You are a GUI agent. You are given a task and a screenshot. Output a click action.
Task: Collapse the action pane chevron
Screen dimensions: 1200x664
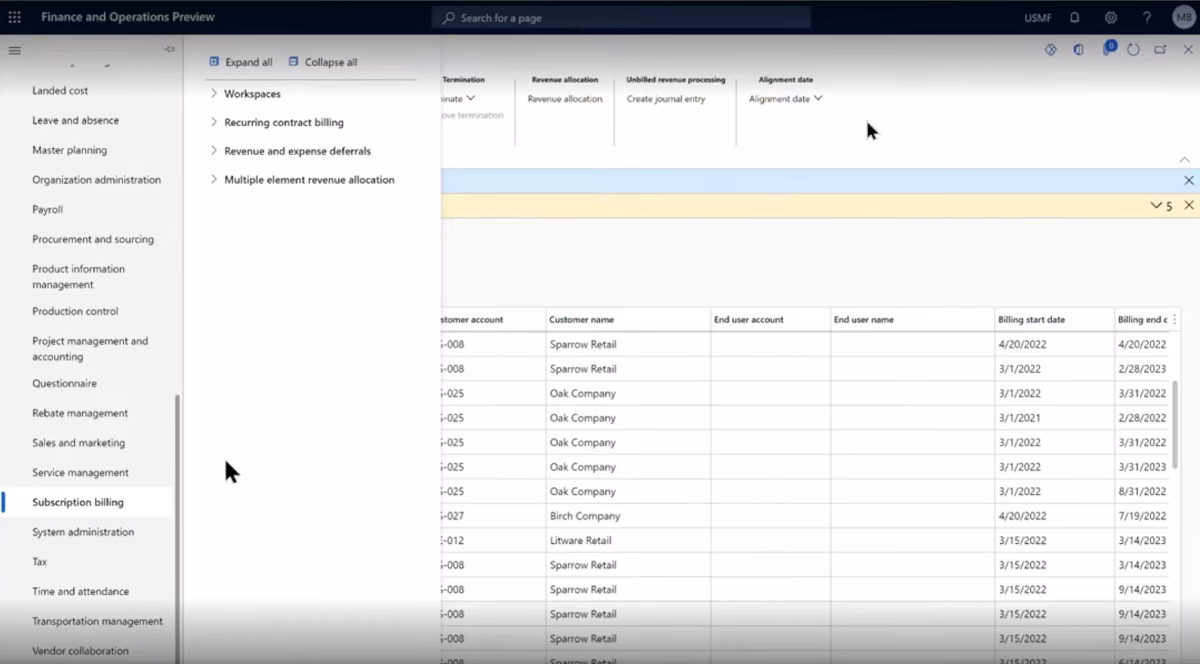pos(1185,160)
